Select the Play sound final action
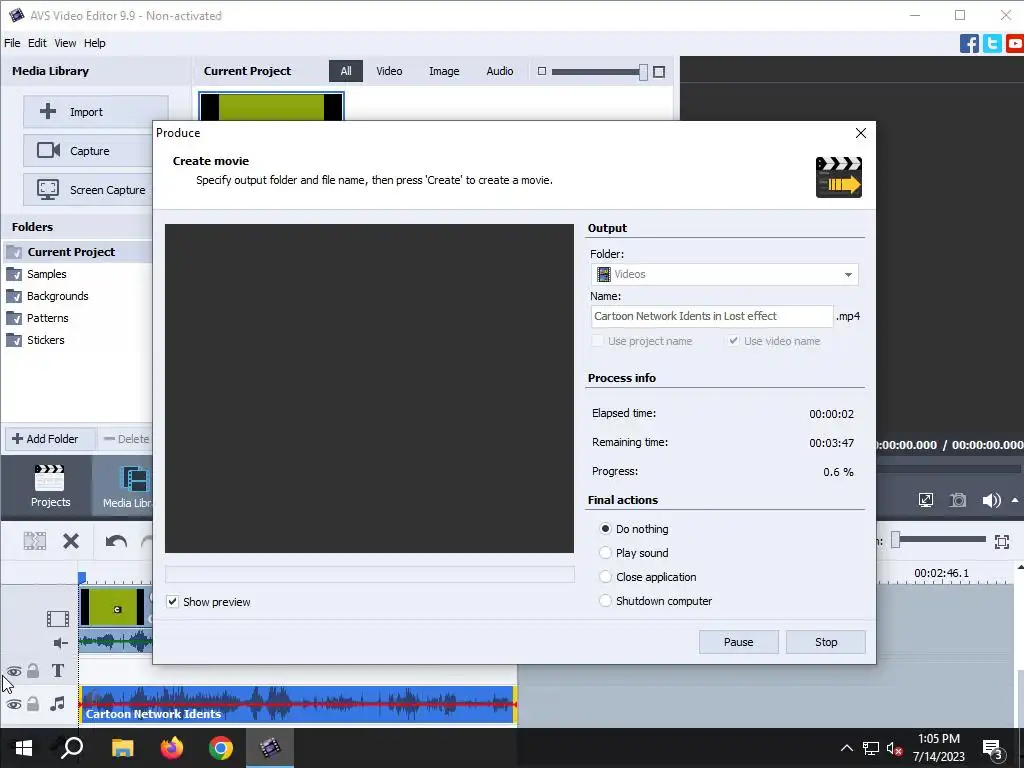The height and width of the screenshot is (768, 1024). 605,552
